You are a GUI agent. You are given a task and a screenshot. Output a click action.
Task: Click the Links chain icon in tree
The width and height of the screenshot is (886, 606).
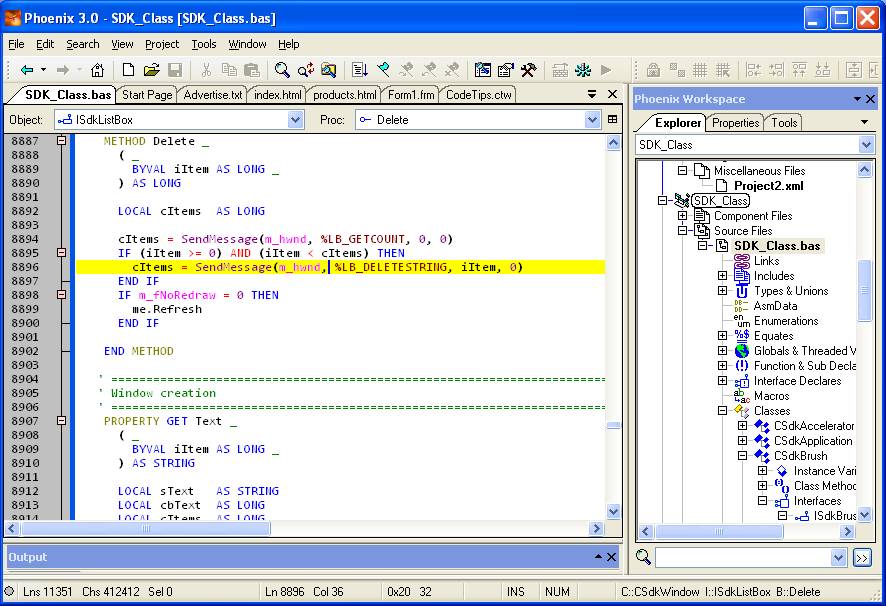pyautogui.click(x=741, y=261)
